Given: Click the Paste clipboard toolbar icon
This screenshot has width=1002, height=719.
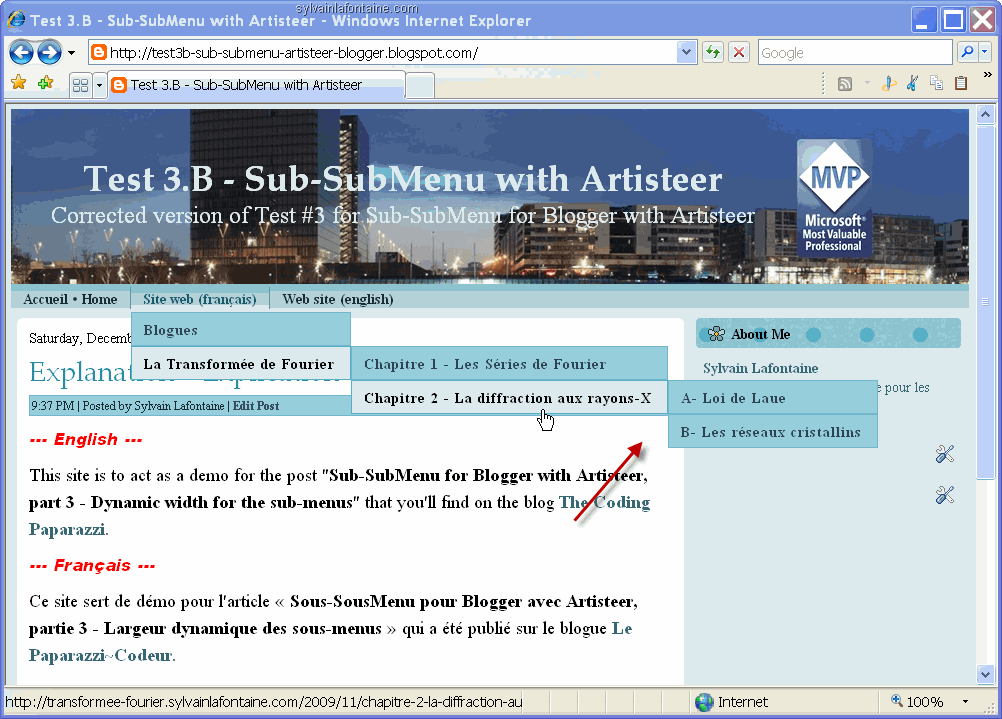Looking at the screenshot, I should pyautogui.click(x=961, y=83).
